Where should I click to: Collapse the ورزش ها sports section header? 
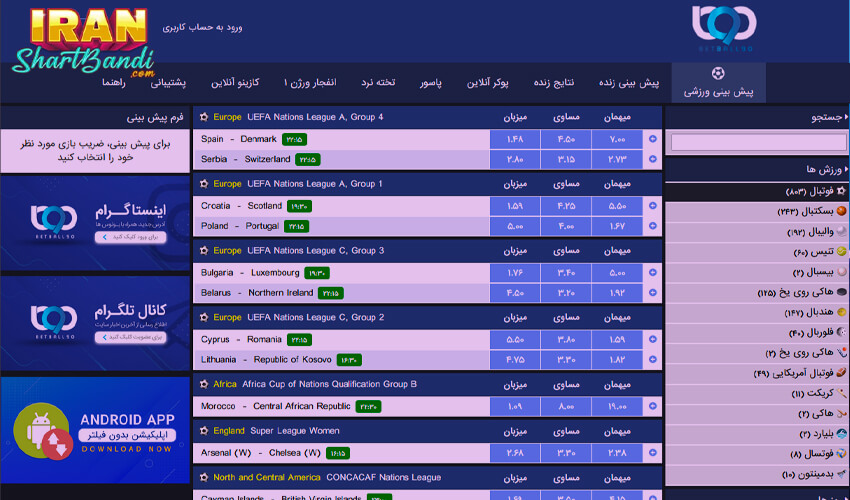click(x=757, y=169)
